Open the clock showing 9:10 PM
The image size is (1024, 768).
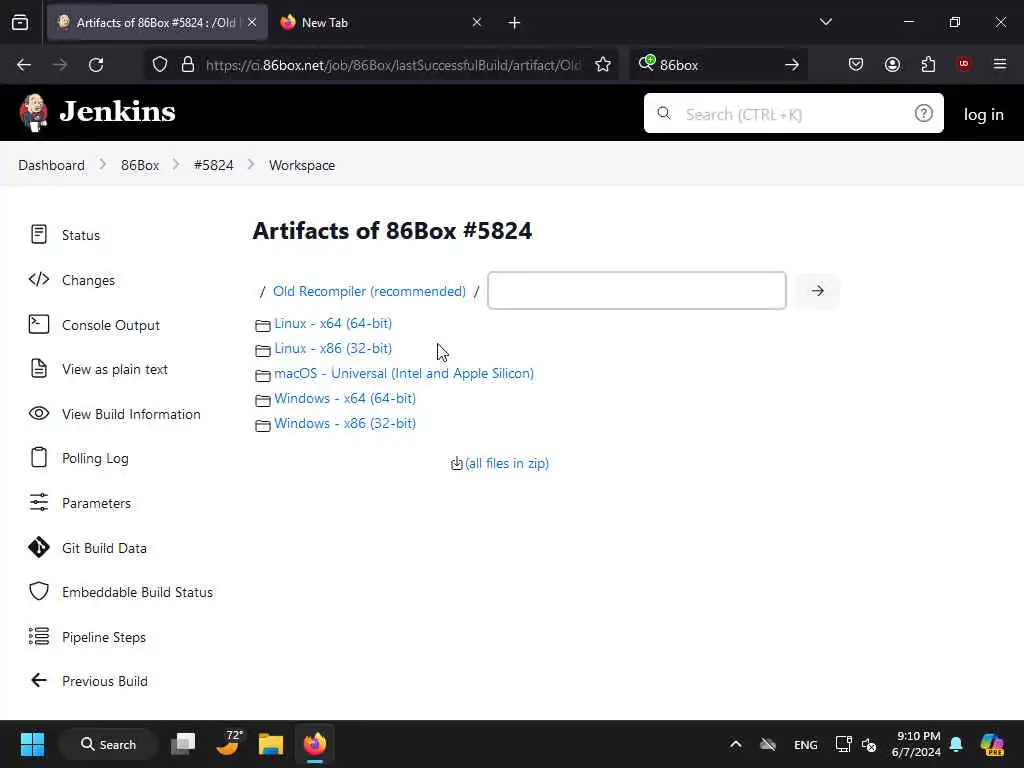pyautogui.click(x=916, y=744)
